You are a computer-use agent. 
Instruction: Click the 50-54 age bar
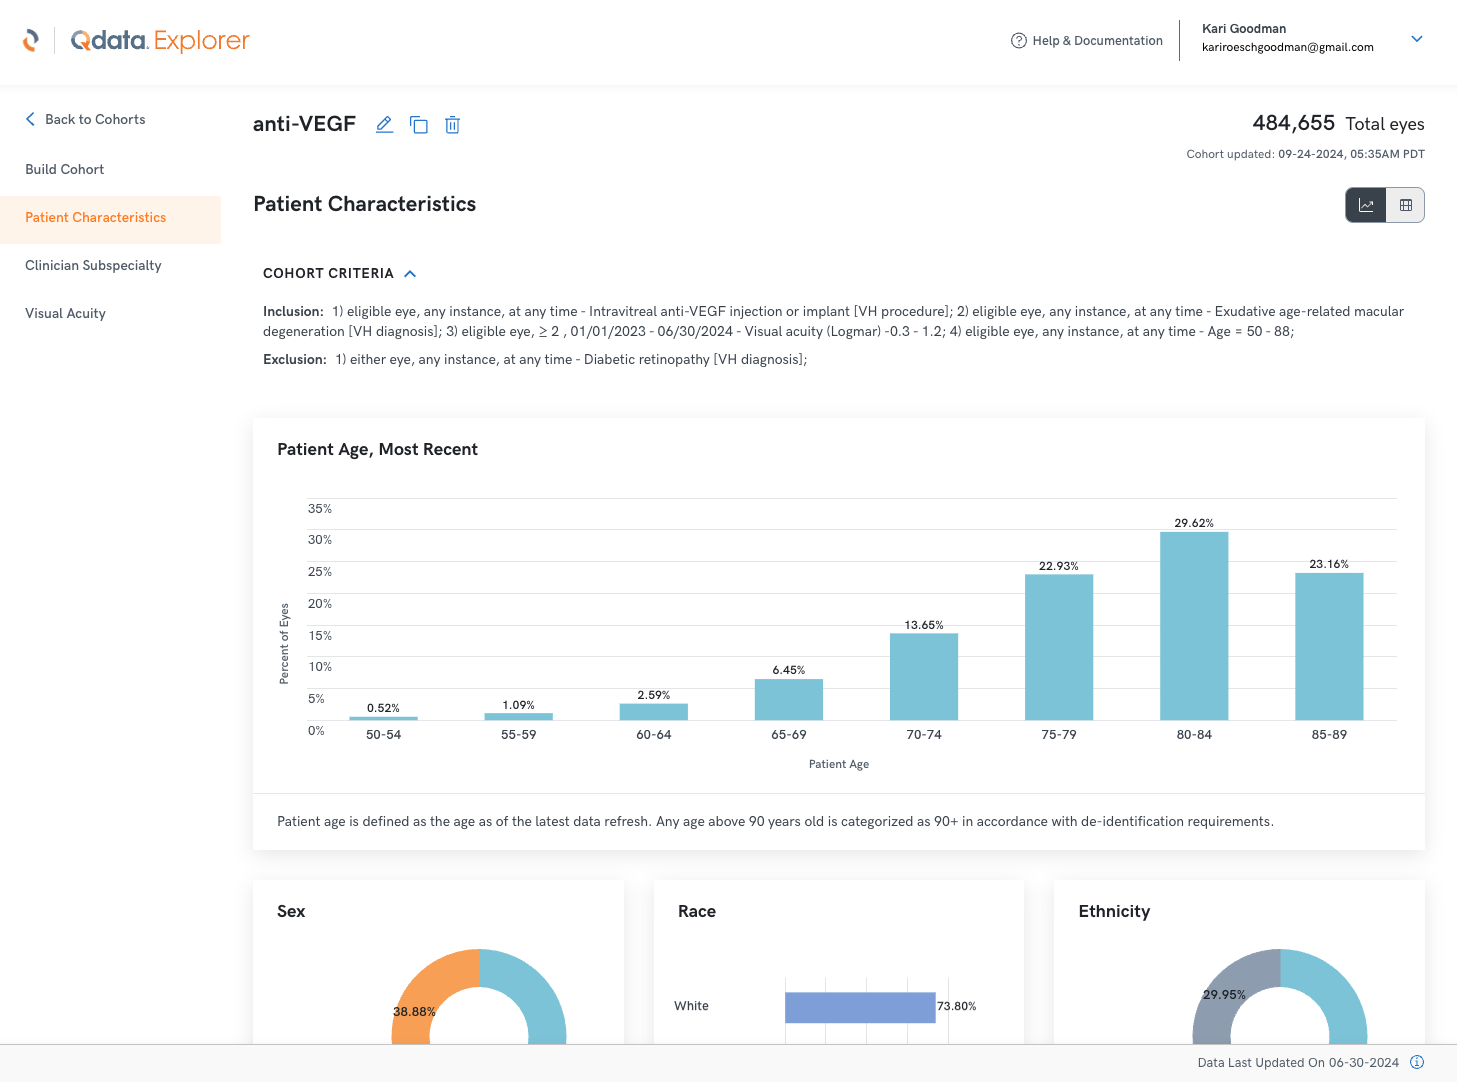point(383,718)
